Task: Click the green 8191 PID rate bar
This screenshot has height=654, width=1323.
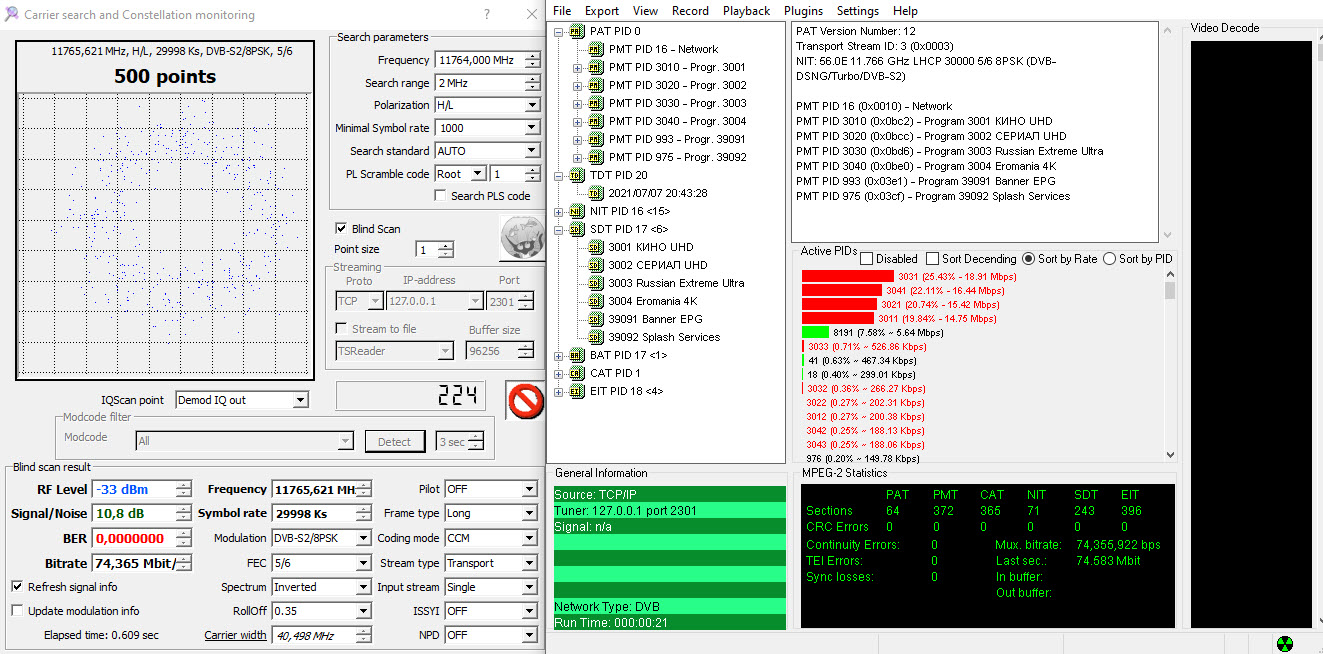Action: (816, 332)
